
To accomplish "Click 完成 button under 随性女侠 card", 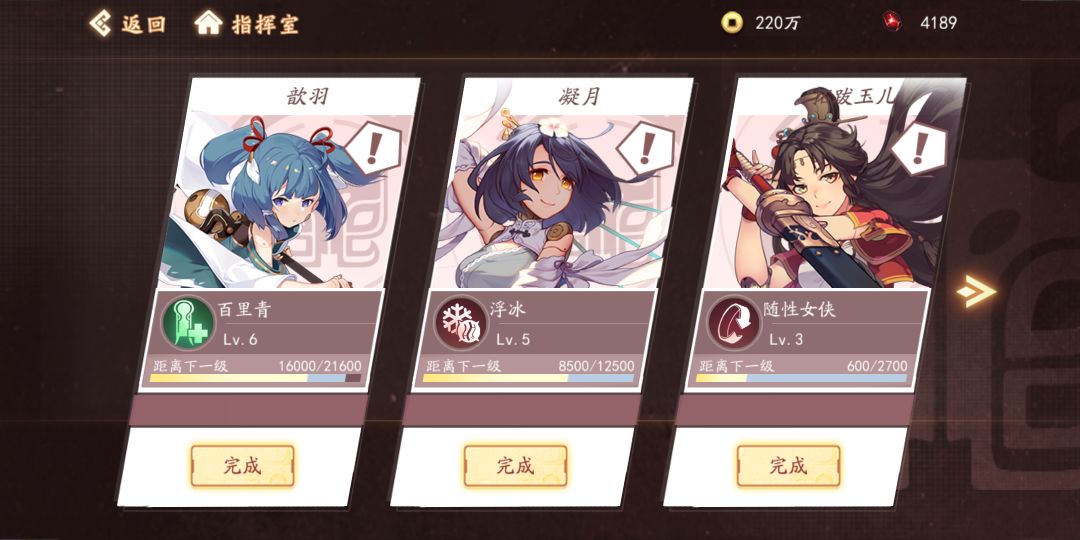I will point(789,466).
